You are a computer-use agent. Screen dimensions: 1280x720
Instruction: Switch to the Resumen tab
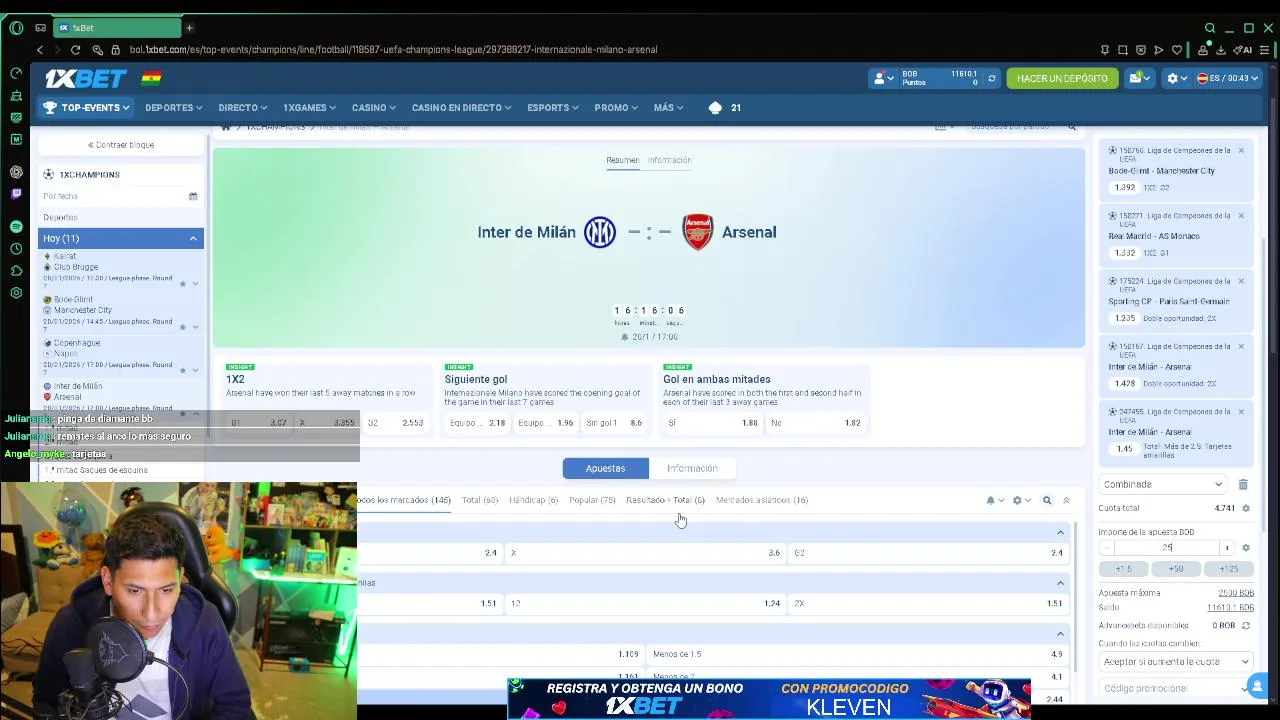click(x=622, y=160)
